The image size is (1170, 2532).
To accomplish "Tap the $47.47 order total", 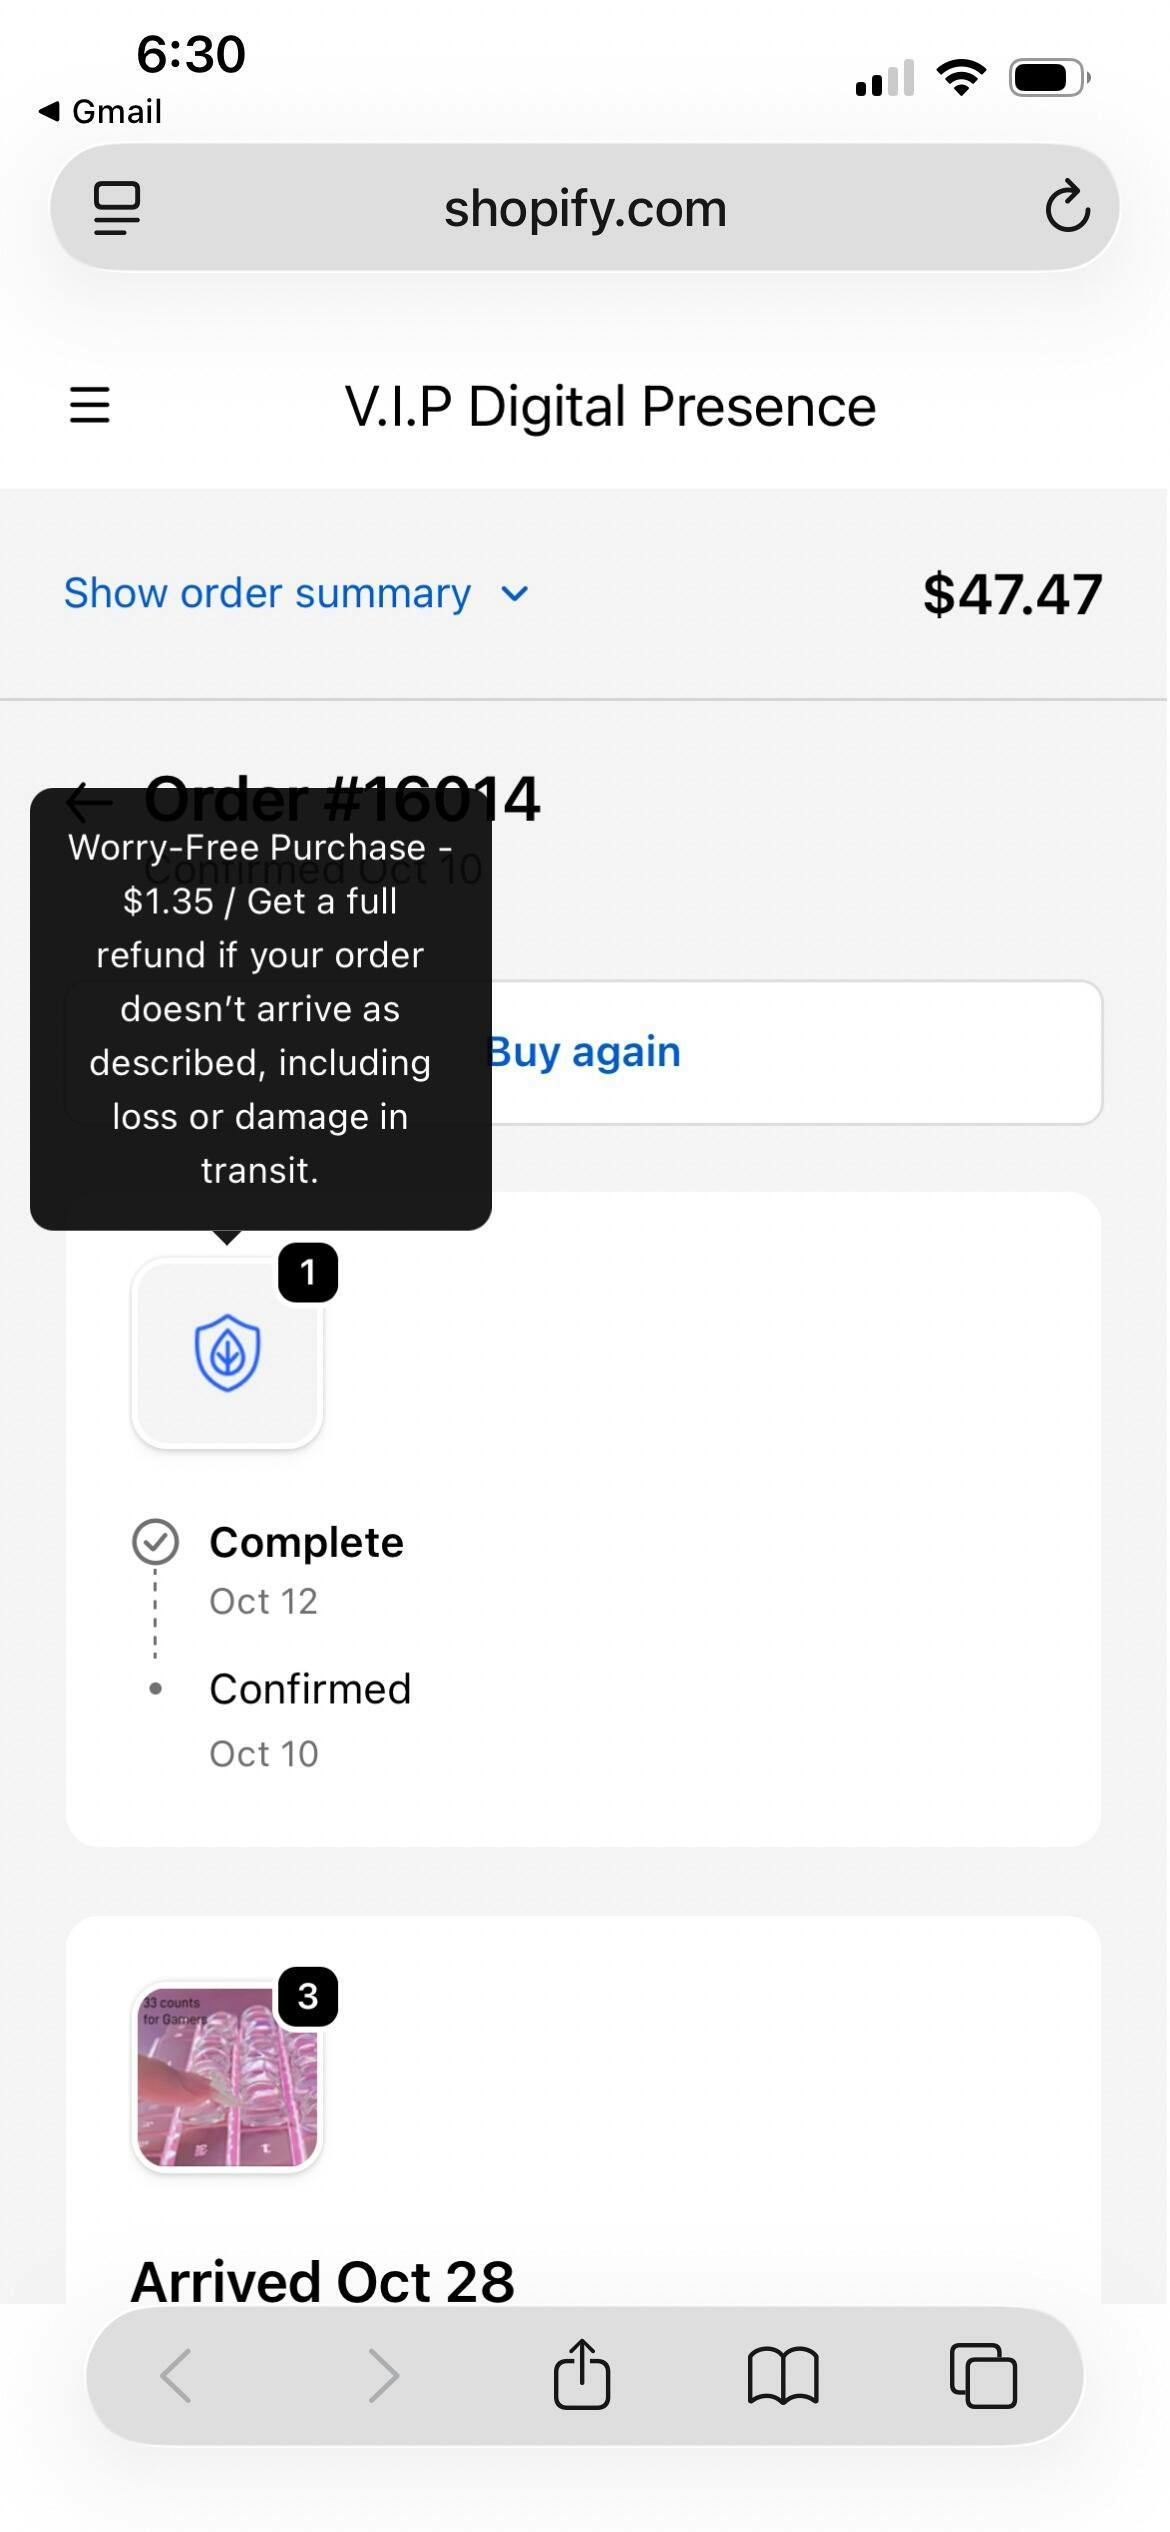I will 1011,594.
